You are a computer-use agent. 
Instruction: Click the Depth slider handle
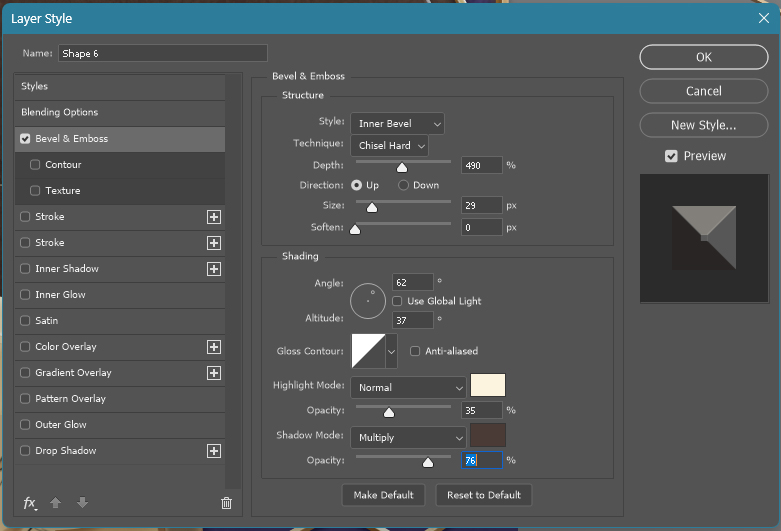(402, 167)
